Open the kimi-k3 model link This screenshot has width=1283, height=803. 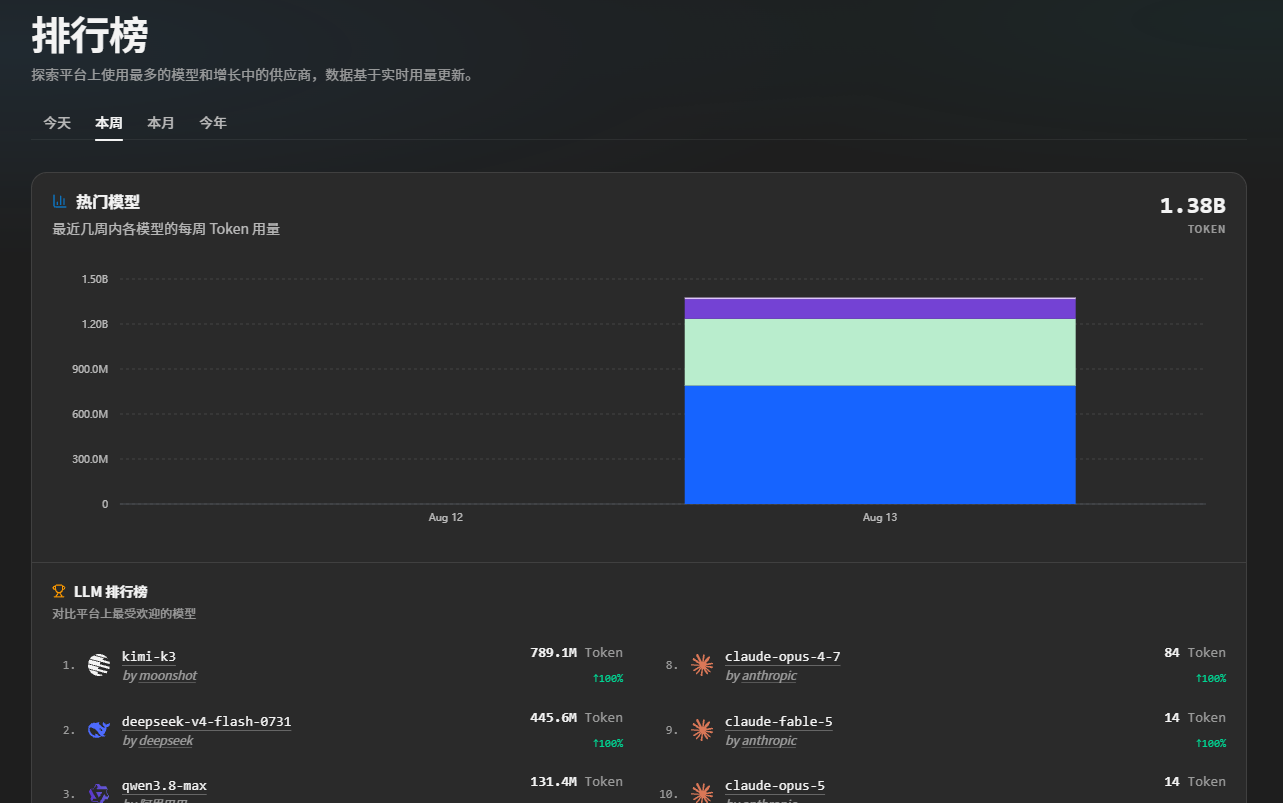coord(149,657)
